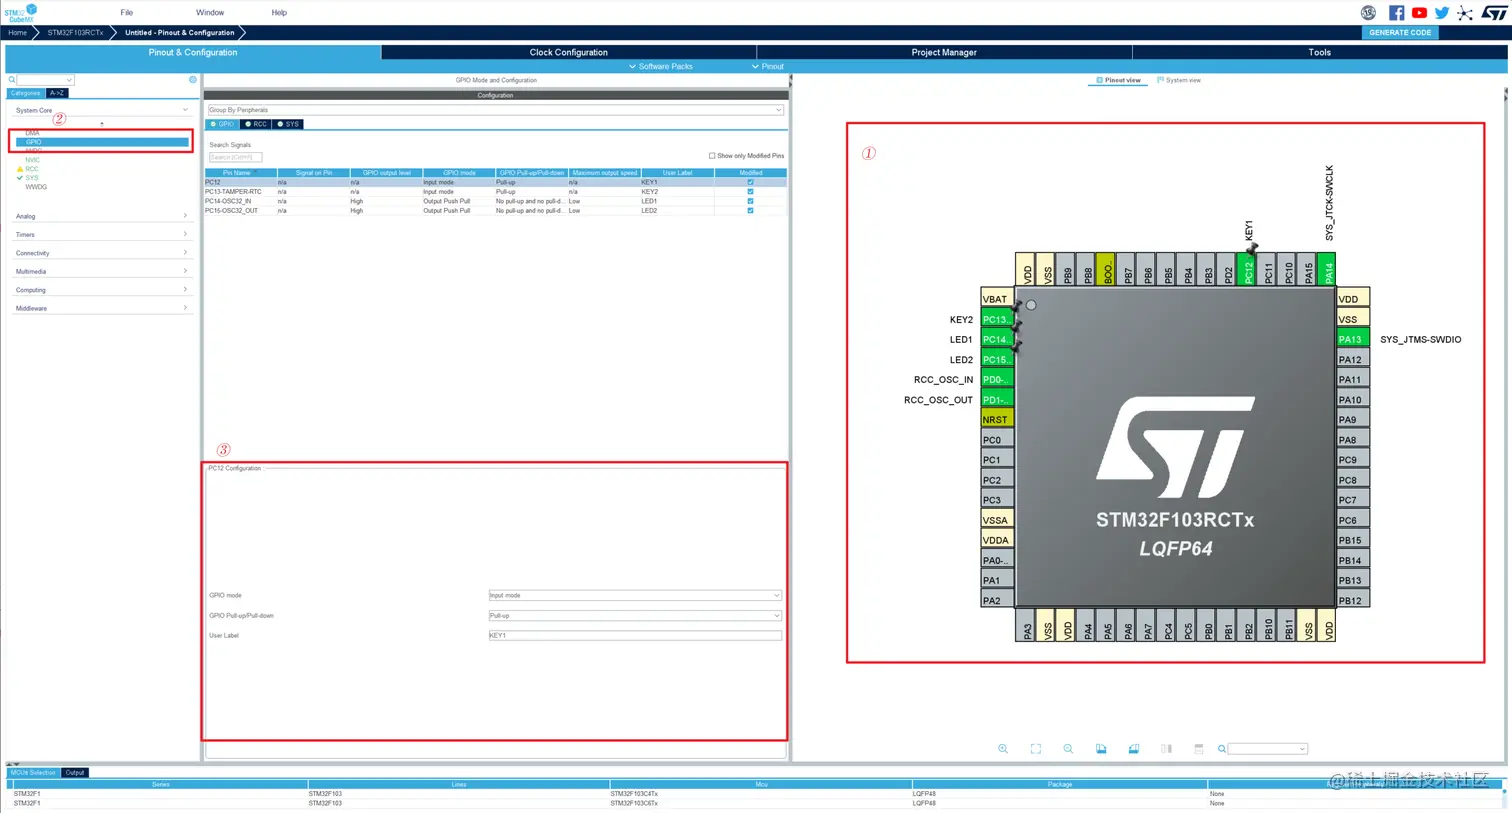
Task: Rotate chip counter-clockwise icon
Action: pyautogui.click(x=1134, y=749)
